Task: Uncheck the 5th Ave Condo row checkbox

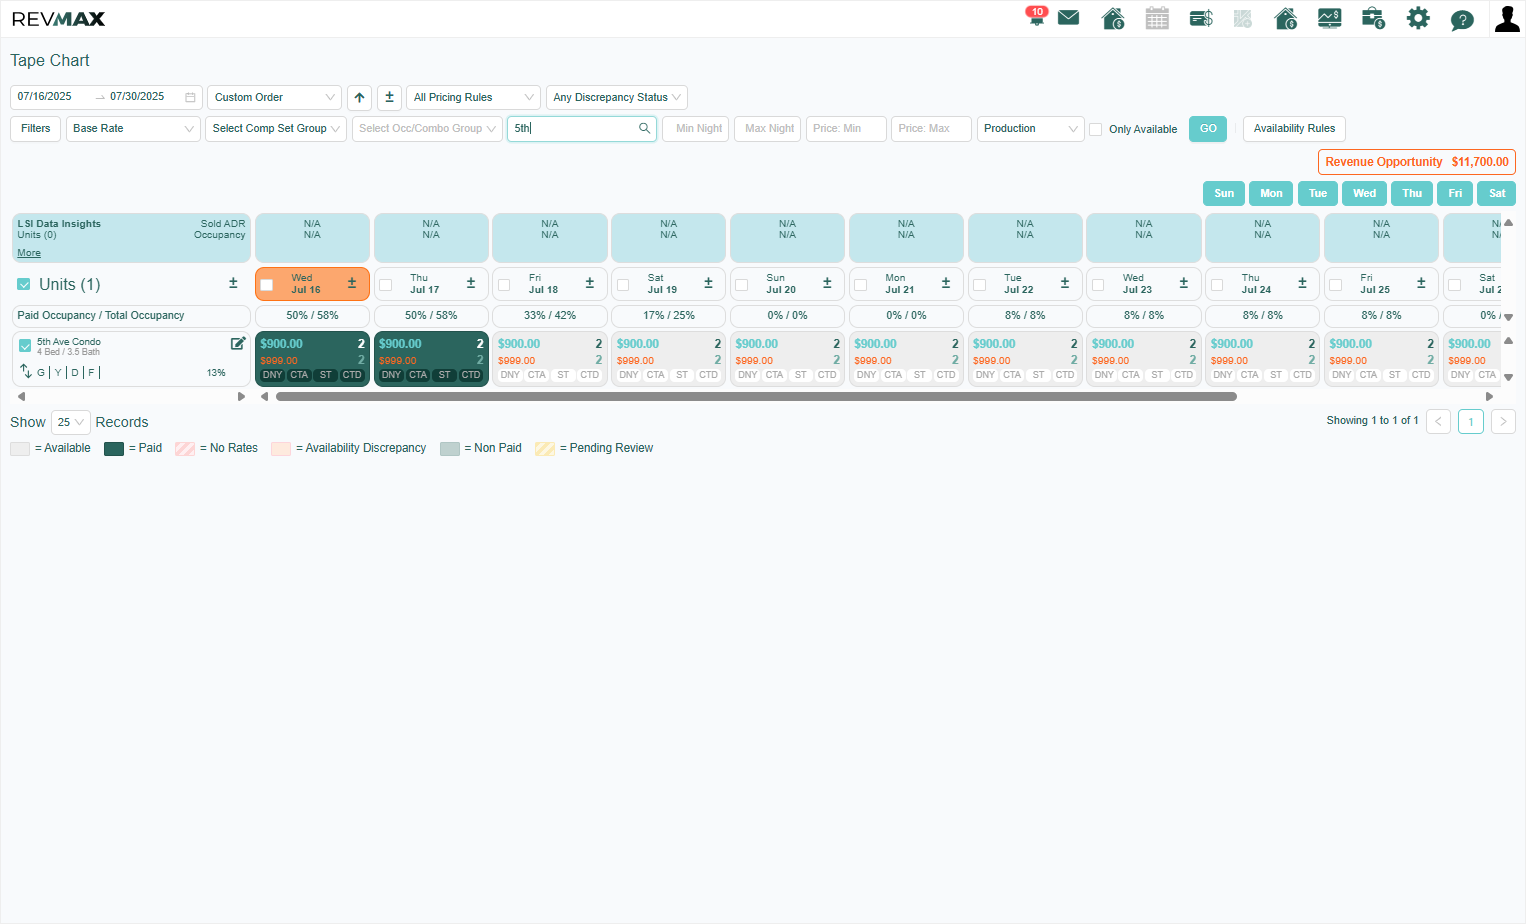Action: tap(26, 346)
